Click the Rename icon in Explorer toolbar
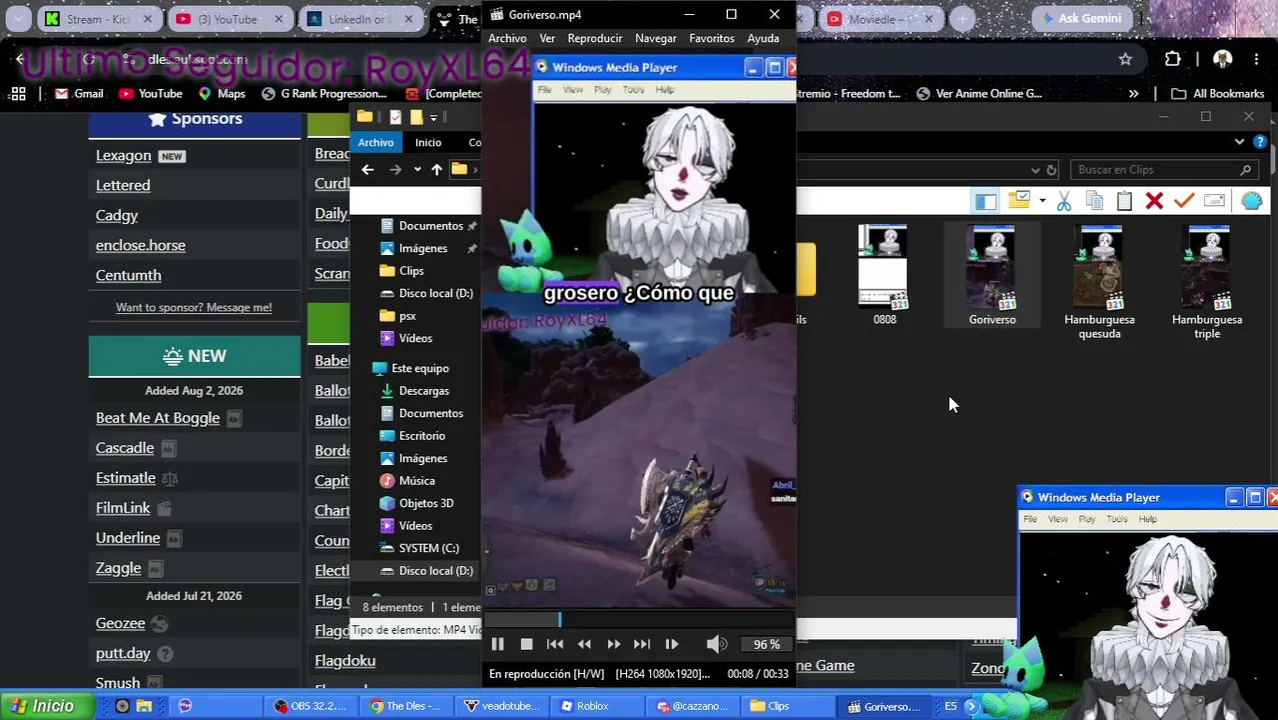 pos(1214,201)
